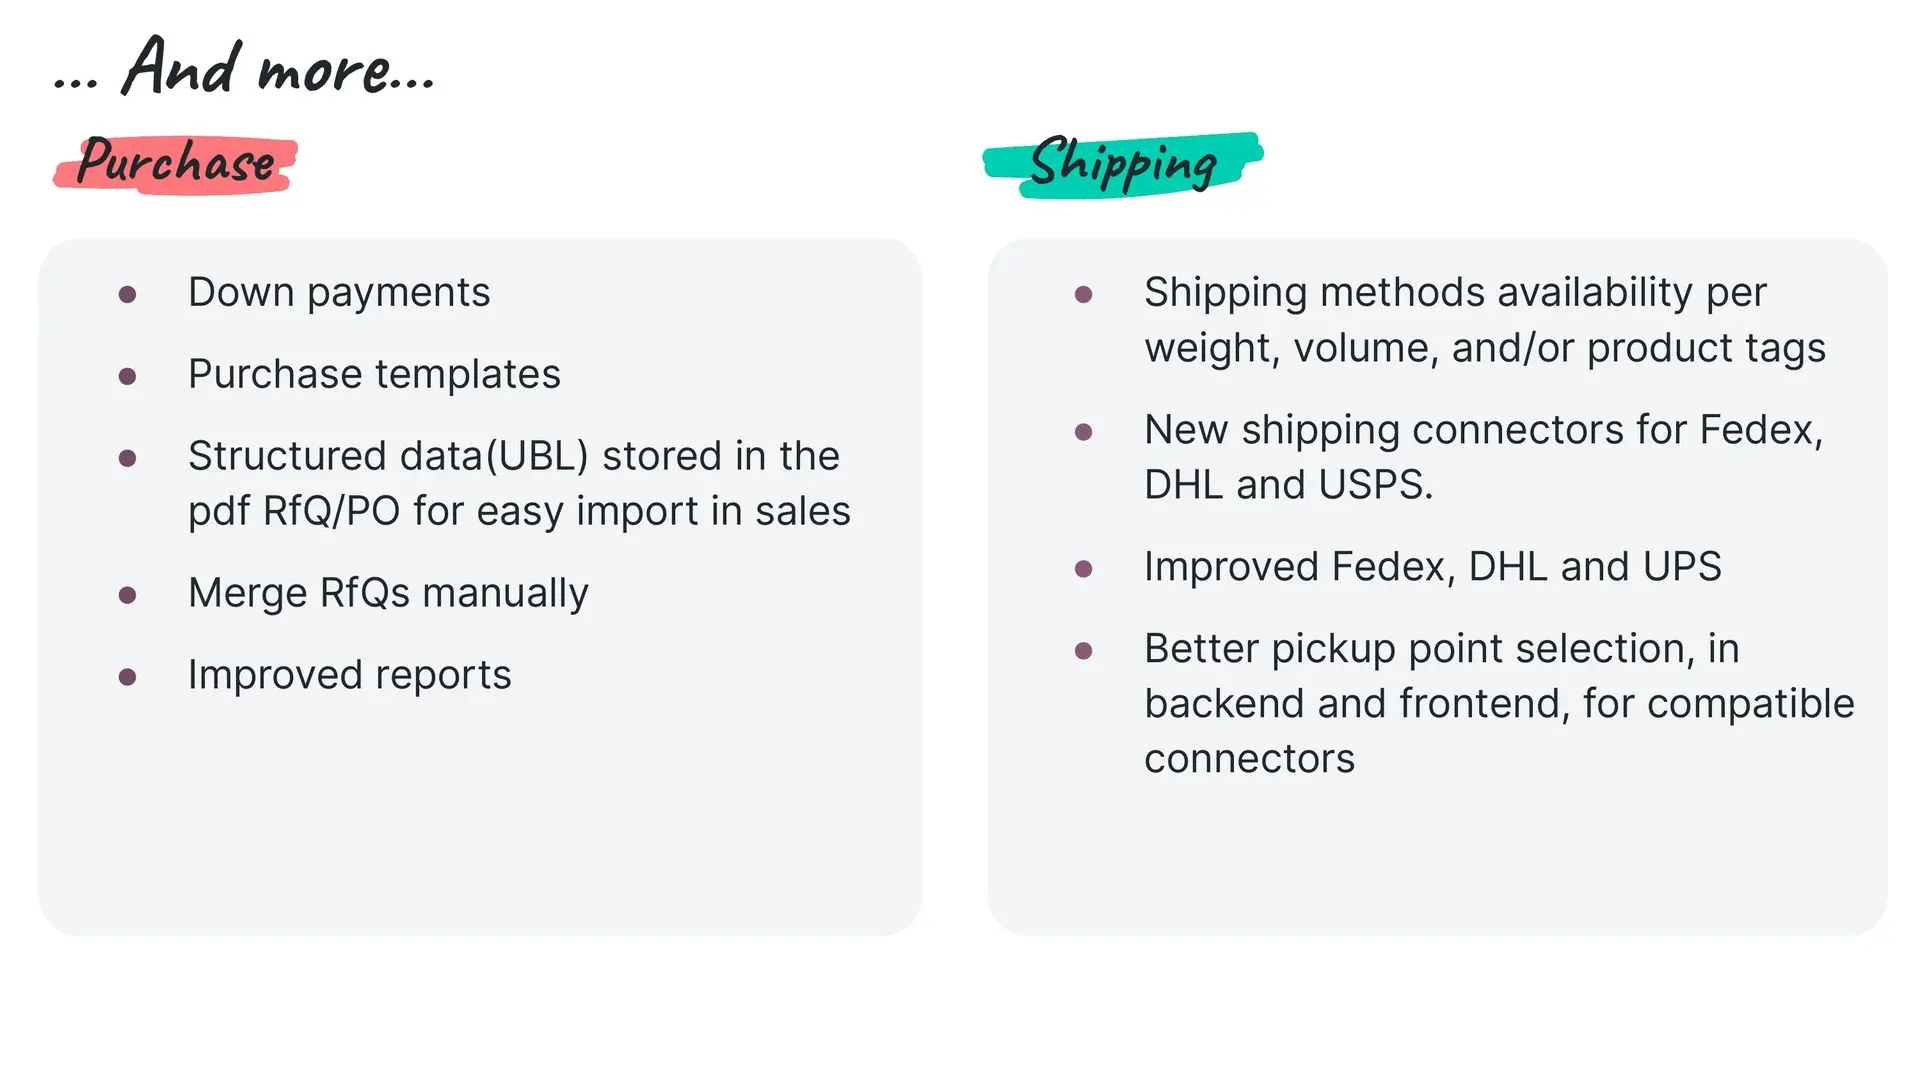Click the 'Improved reports' bullet text
The height and width of the screenshot is (1080, 1920).
(x=349, y=676)
